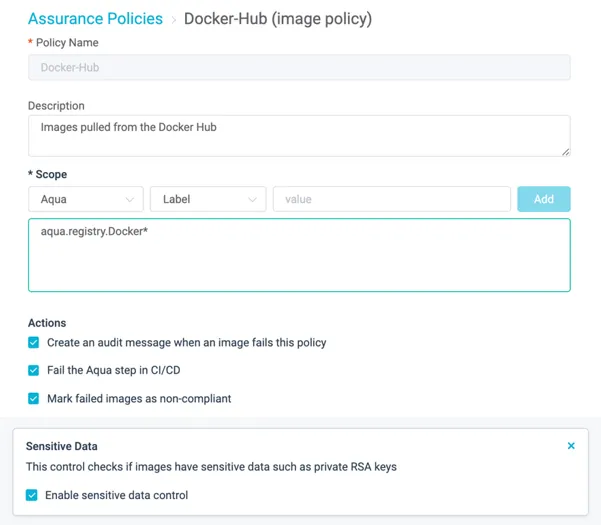Uncheck Enable sensitive data control

click(32, 495)
